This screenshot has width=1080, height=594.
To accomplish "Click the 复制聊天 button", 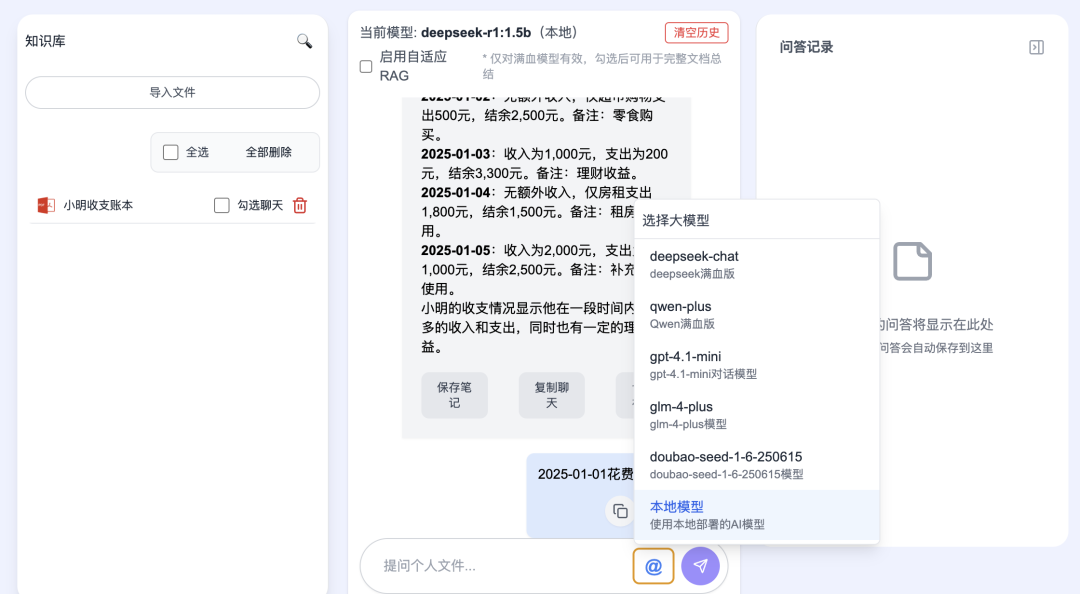I will (x=552, y=395).
